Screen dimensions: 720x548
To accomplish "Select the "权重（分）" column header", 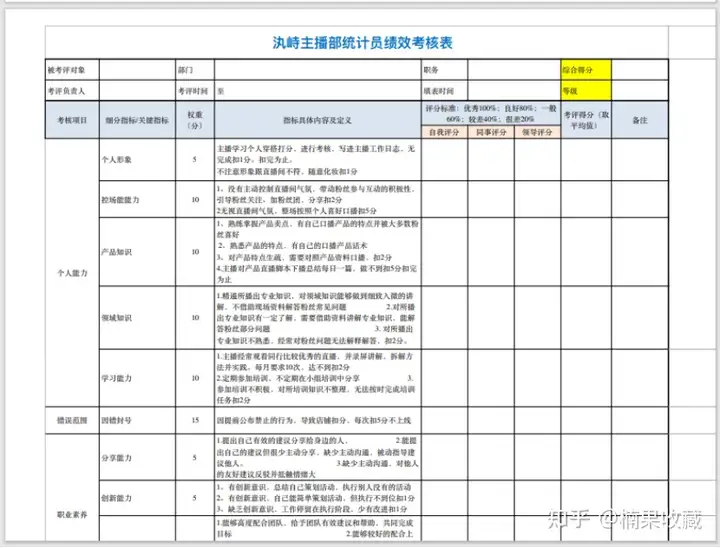I will coord(195,120).
